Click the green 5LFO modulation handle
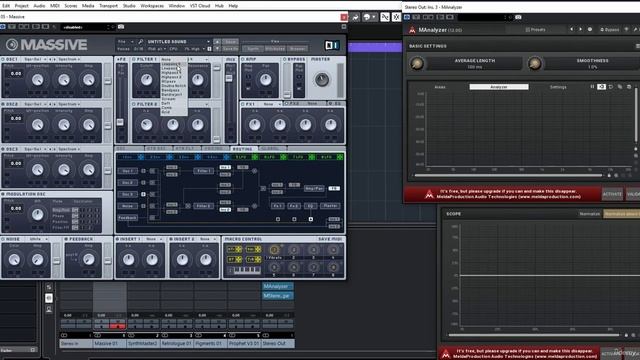640x360 pixels. 255,157
